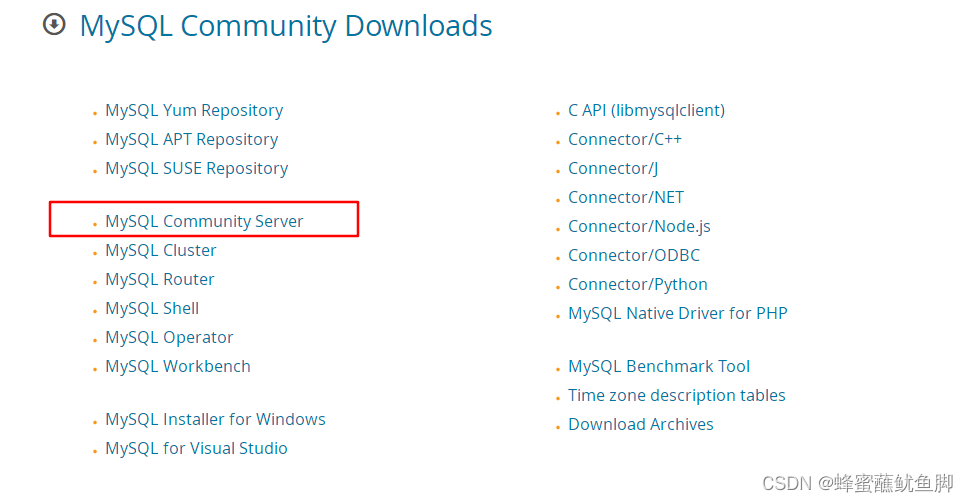Click the download circle icon beside the heading
968x503 pixels.
click(54, 25)
